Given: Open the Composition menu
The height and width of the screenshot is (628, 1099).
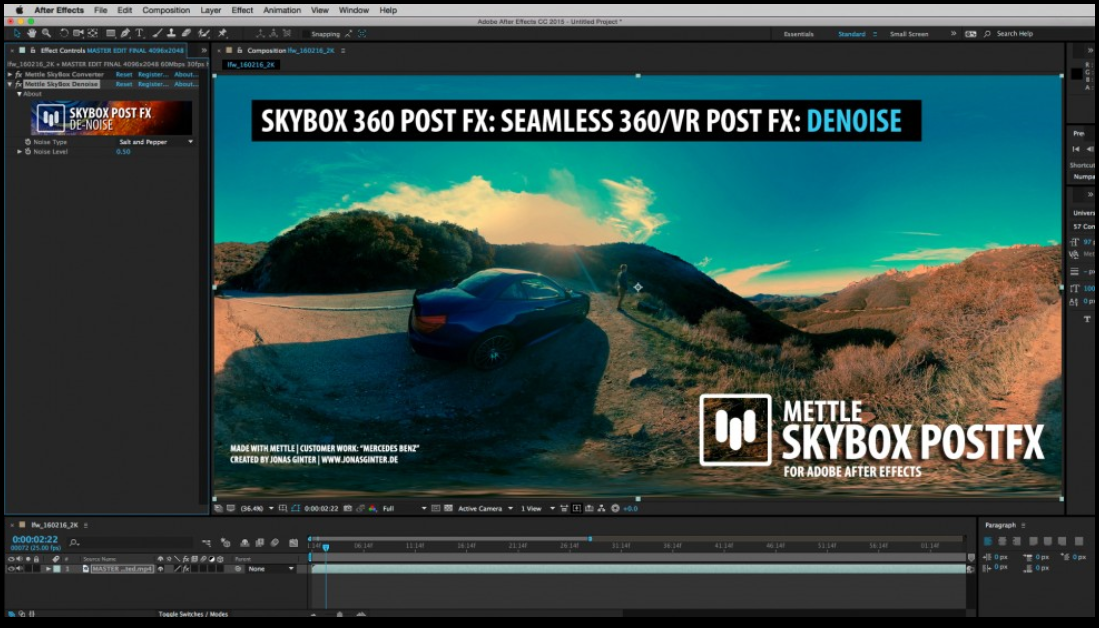Looking at the screenshot, I should tap(166, 11).
